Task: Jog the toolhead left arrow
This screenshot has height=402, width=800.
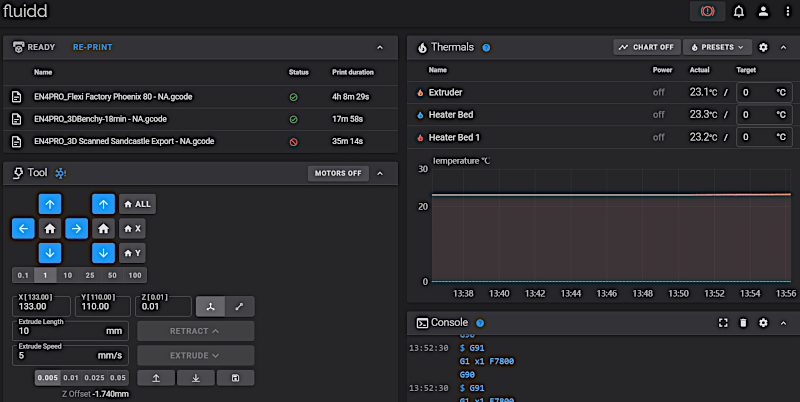Action: tap(23, 229)
